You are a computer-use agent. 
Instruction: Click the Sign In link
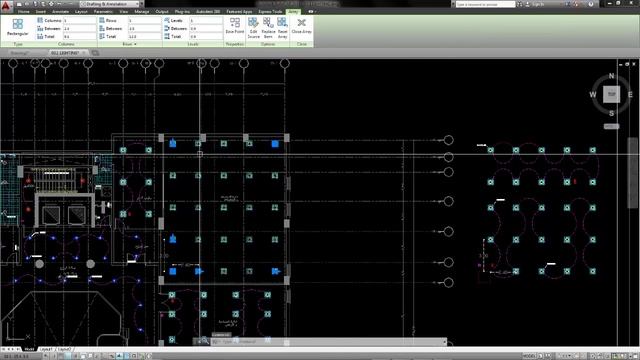pos(538,4)
